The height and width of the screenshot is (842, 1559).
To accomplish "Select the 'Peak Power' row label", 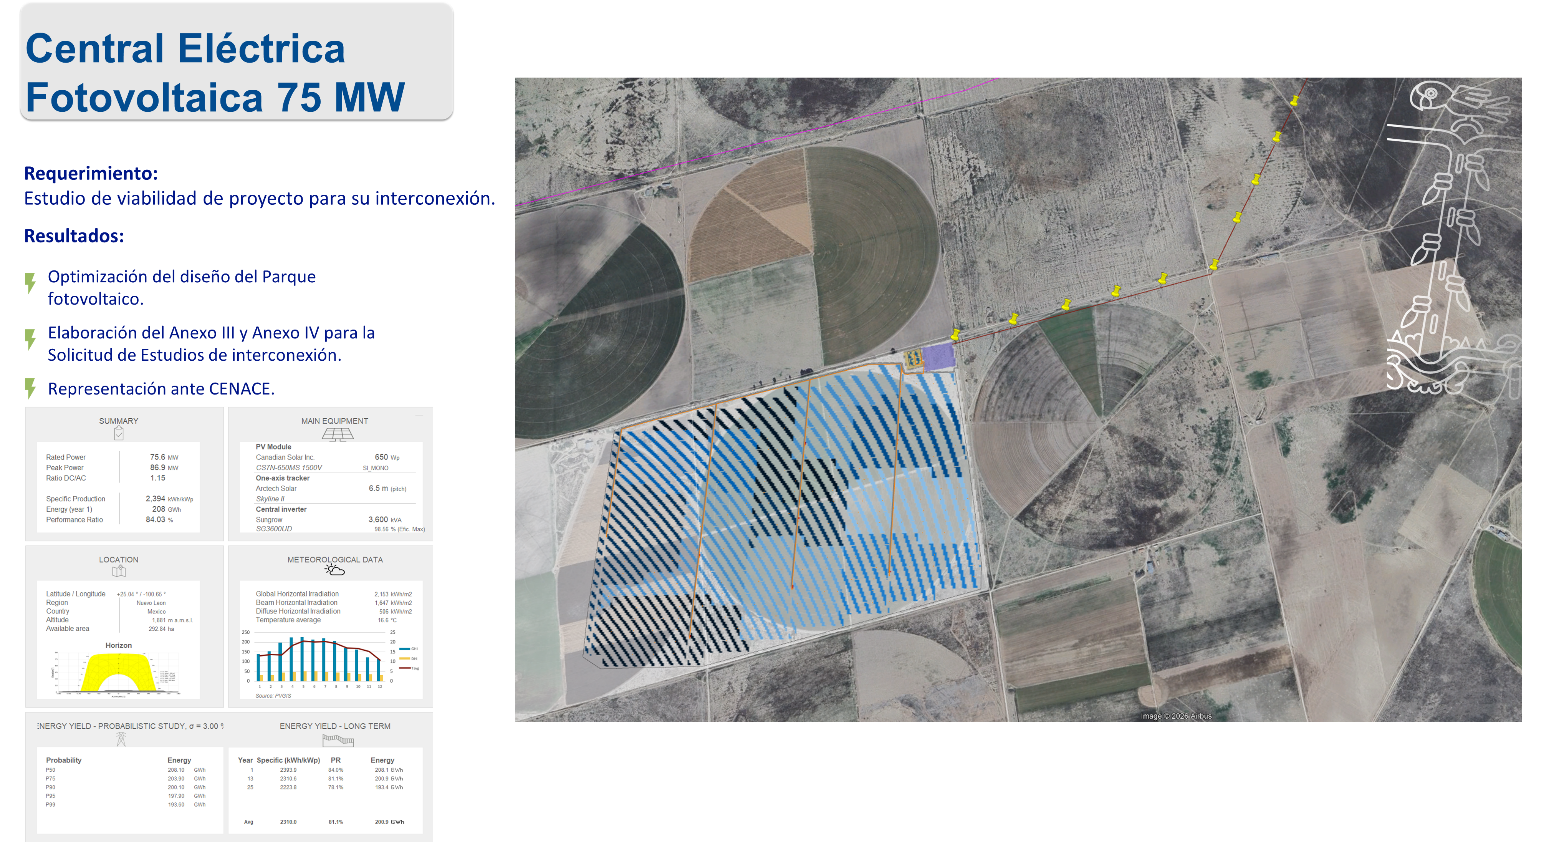I will click(x=65, y=467).
